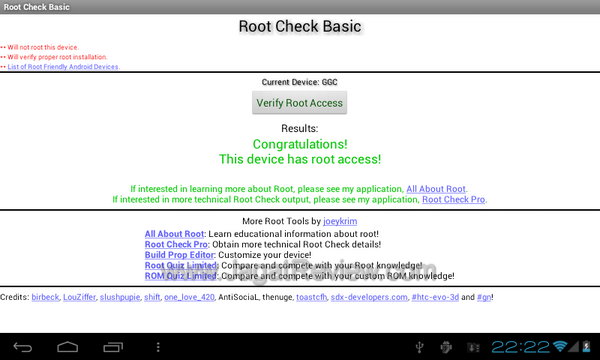
Task: Open the sdx-developers.com credit link
Action: coord(369,297)
